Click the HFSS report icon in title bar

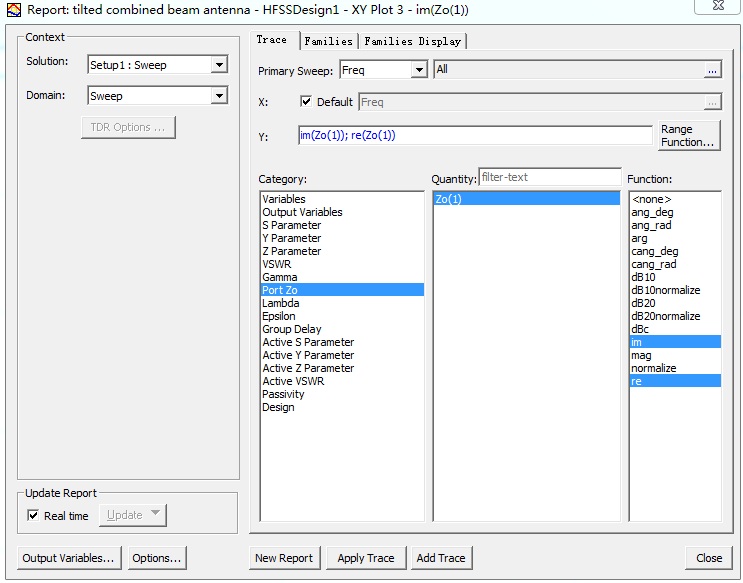[14, 9]
